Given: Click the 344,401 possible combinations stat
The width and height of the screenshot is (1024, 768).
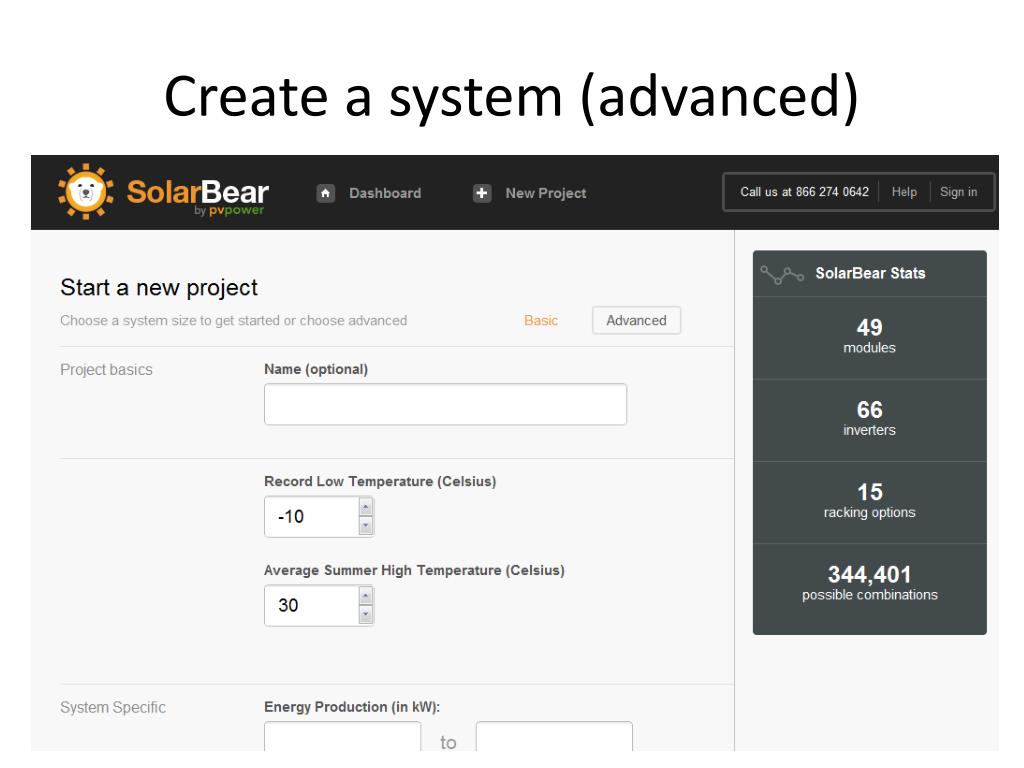Looking at the screenshot, I should coord(869,584).
